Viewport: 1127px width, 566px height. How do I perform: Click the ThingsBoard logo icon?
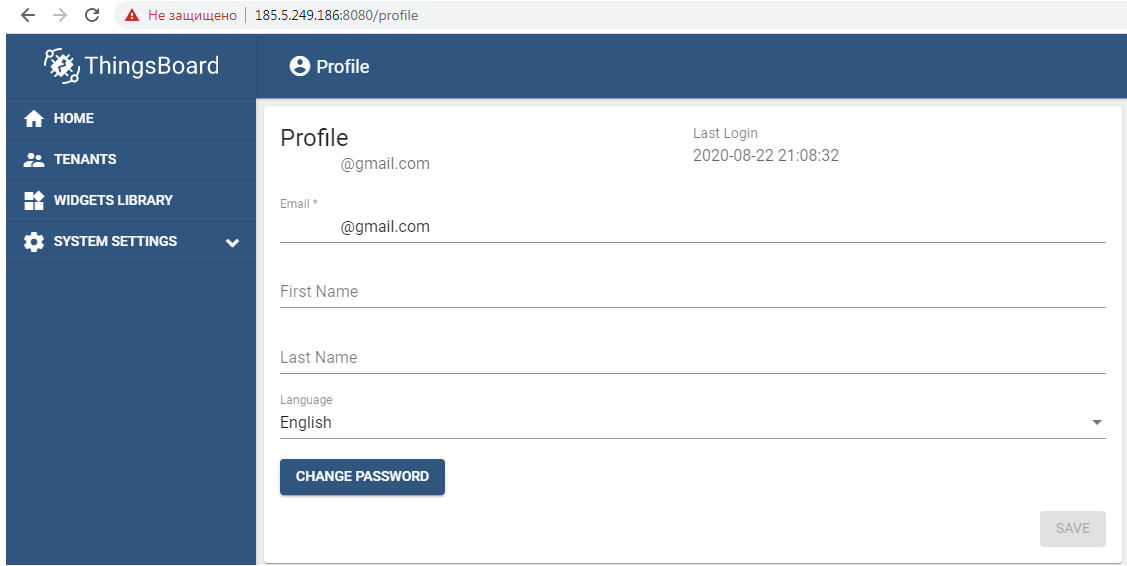coord(61,66)
